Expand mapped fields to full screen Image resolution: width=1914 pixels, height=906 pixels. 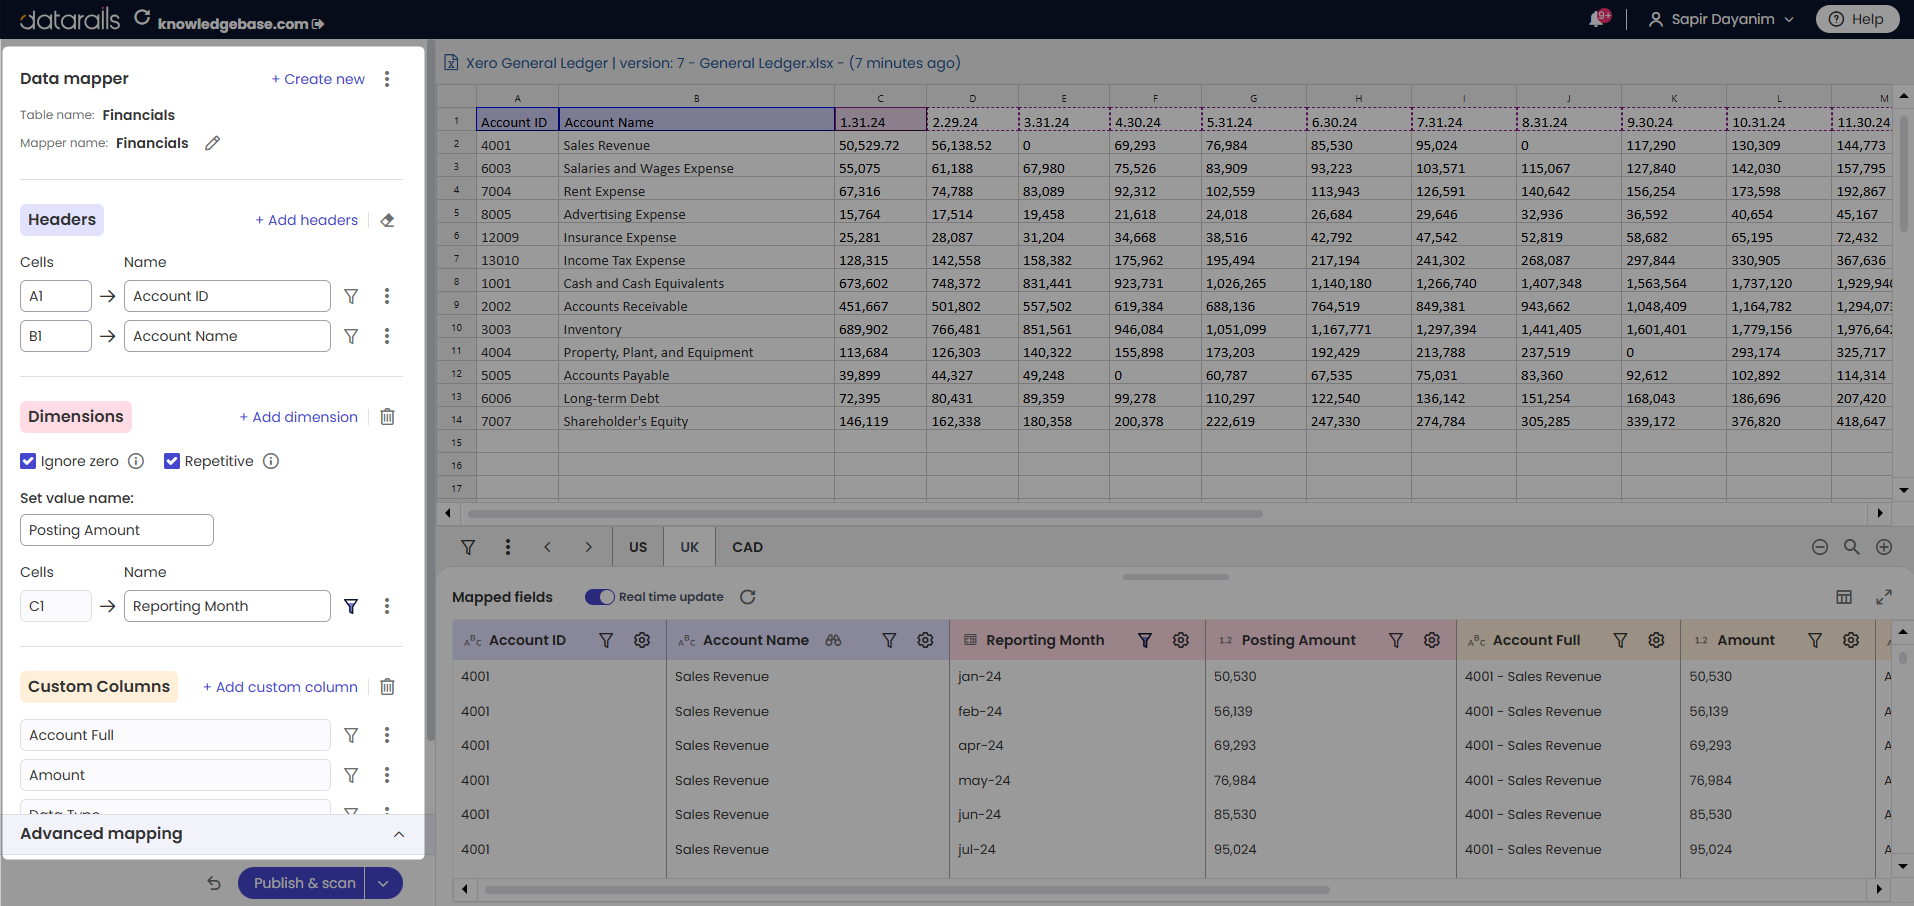click(1884, 597)
